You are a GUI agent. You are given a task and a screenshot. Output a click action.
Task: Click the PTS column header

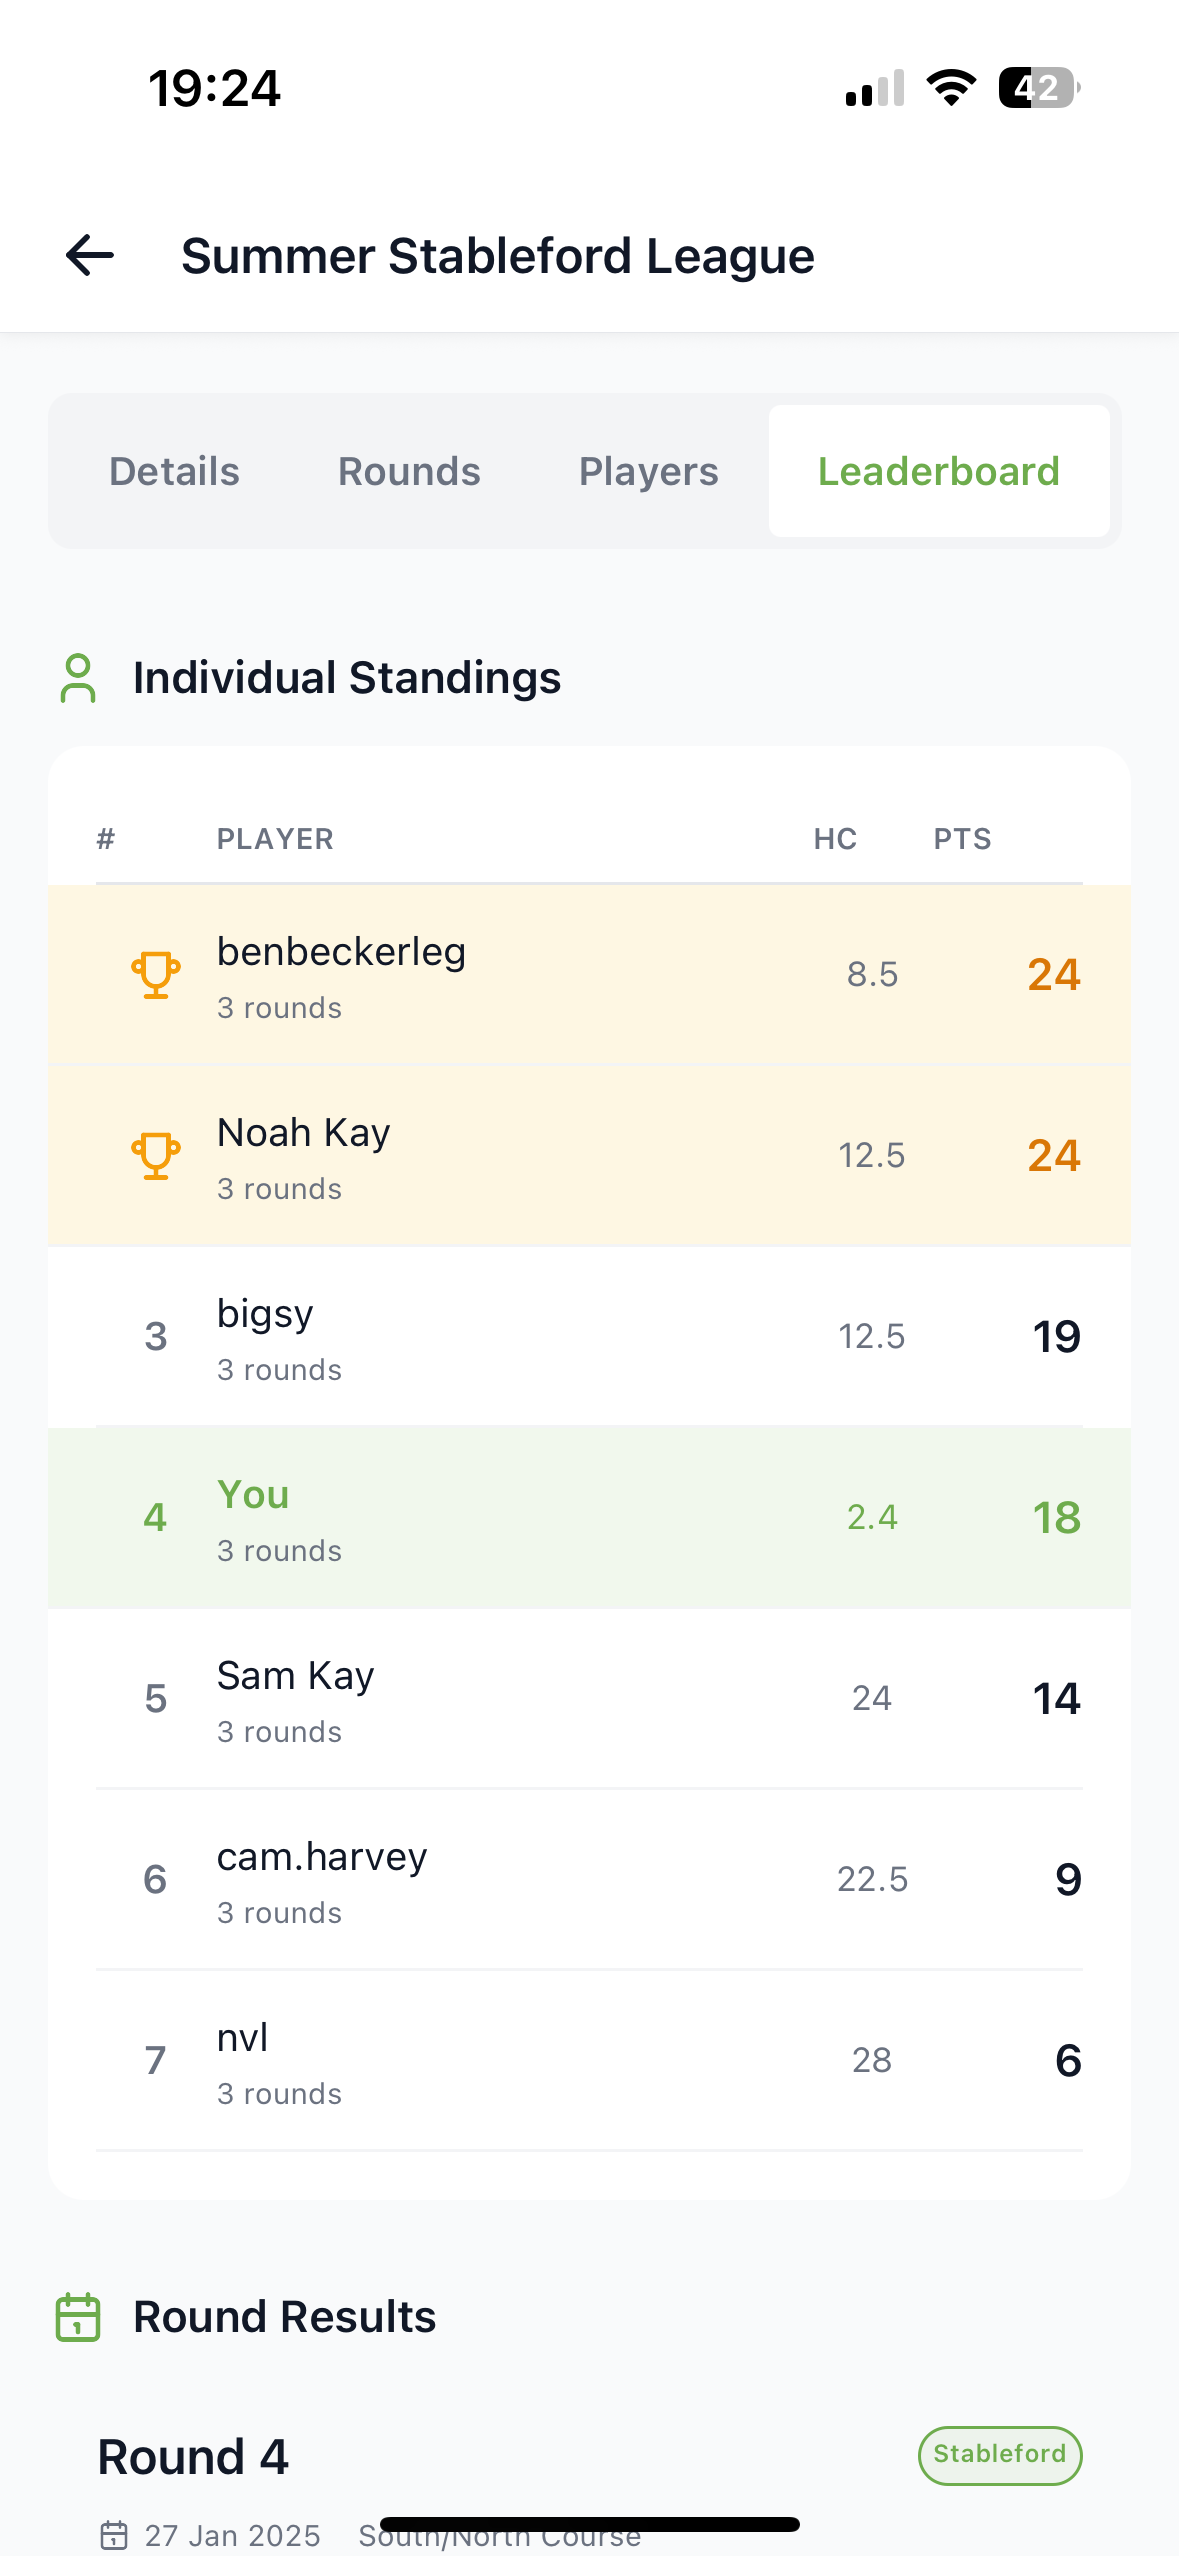(961, 839)
